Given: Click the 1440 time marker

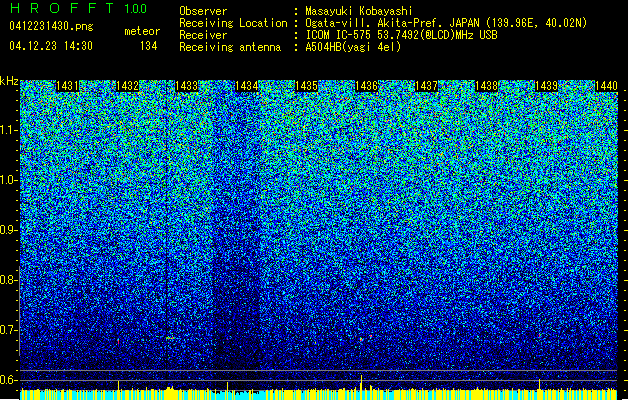Looking at the screenshot, I should click(x=606, y=86).
